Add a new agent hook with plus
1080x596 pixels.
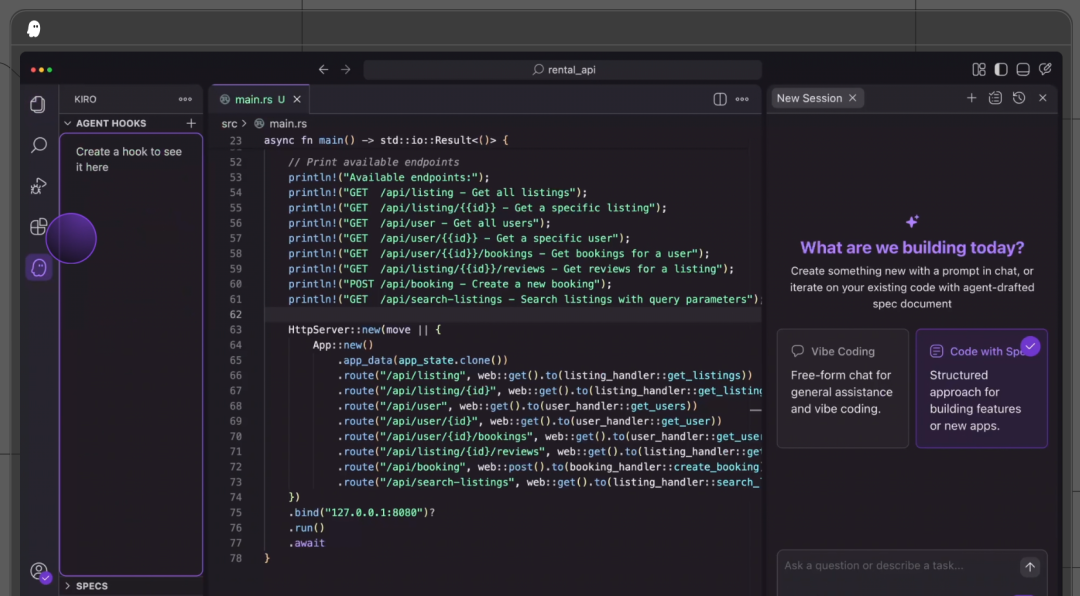click(191, 123)
